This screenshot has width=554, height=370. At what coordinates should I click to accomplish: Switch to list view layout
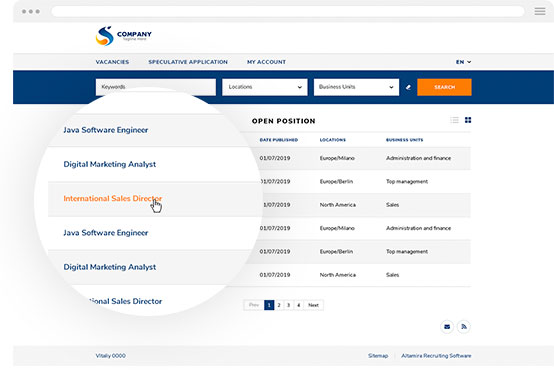[x=454, y=120]
